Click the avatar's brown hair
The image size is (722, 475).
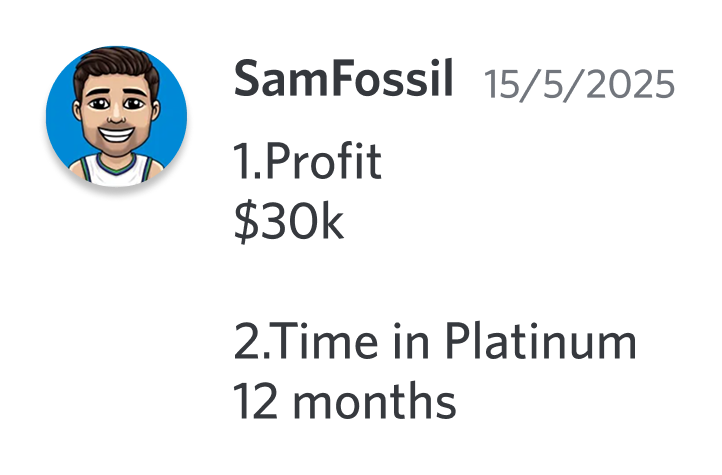click(116, 66)
